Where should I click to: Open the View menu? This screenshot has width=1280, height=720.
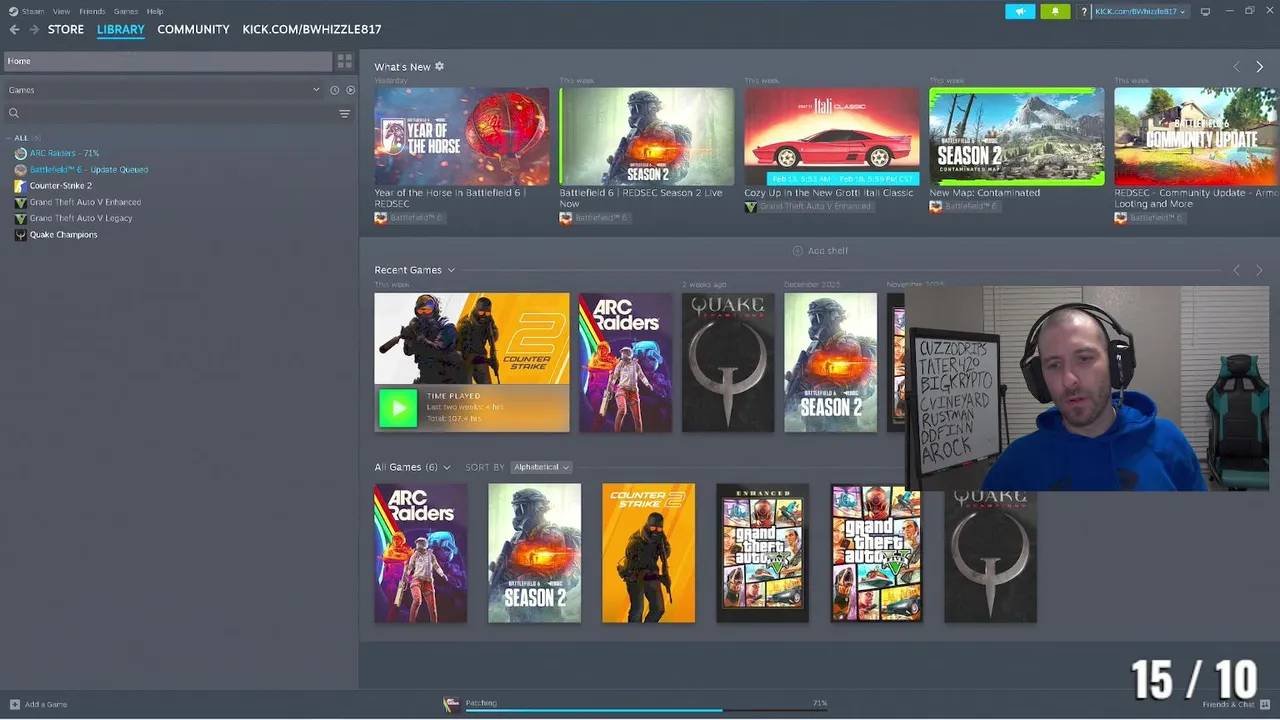(61, 11)
